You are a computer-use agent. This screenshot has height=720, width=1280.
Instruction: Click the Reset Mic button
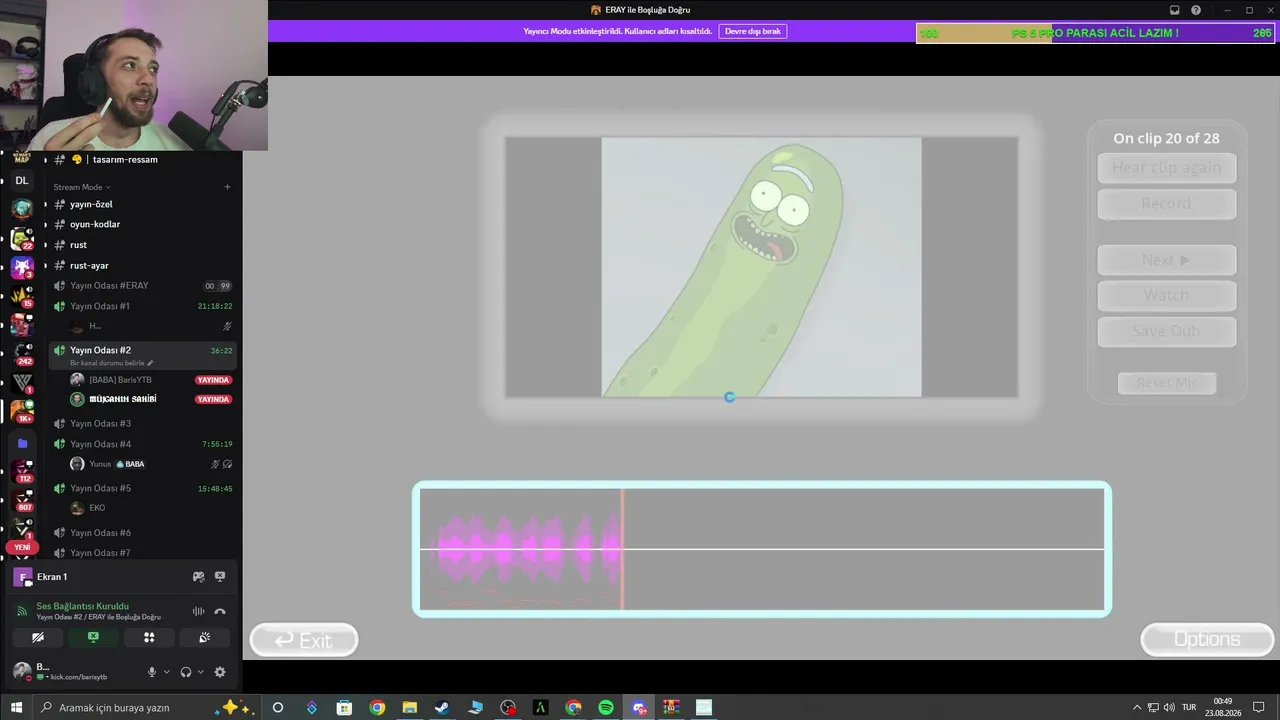(x=1167, y=383)
